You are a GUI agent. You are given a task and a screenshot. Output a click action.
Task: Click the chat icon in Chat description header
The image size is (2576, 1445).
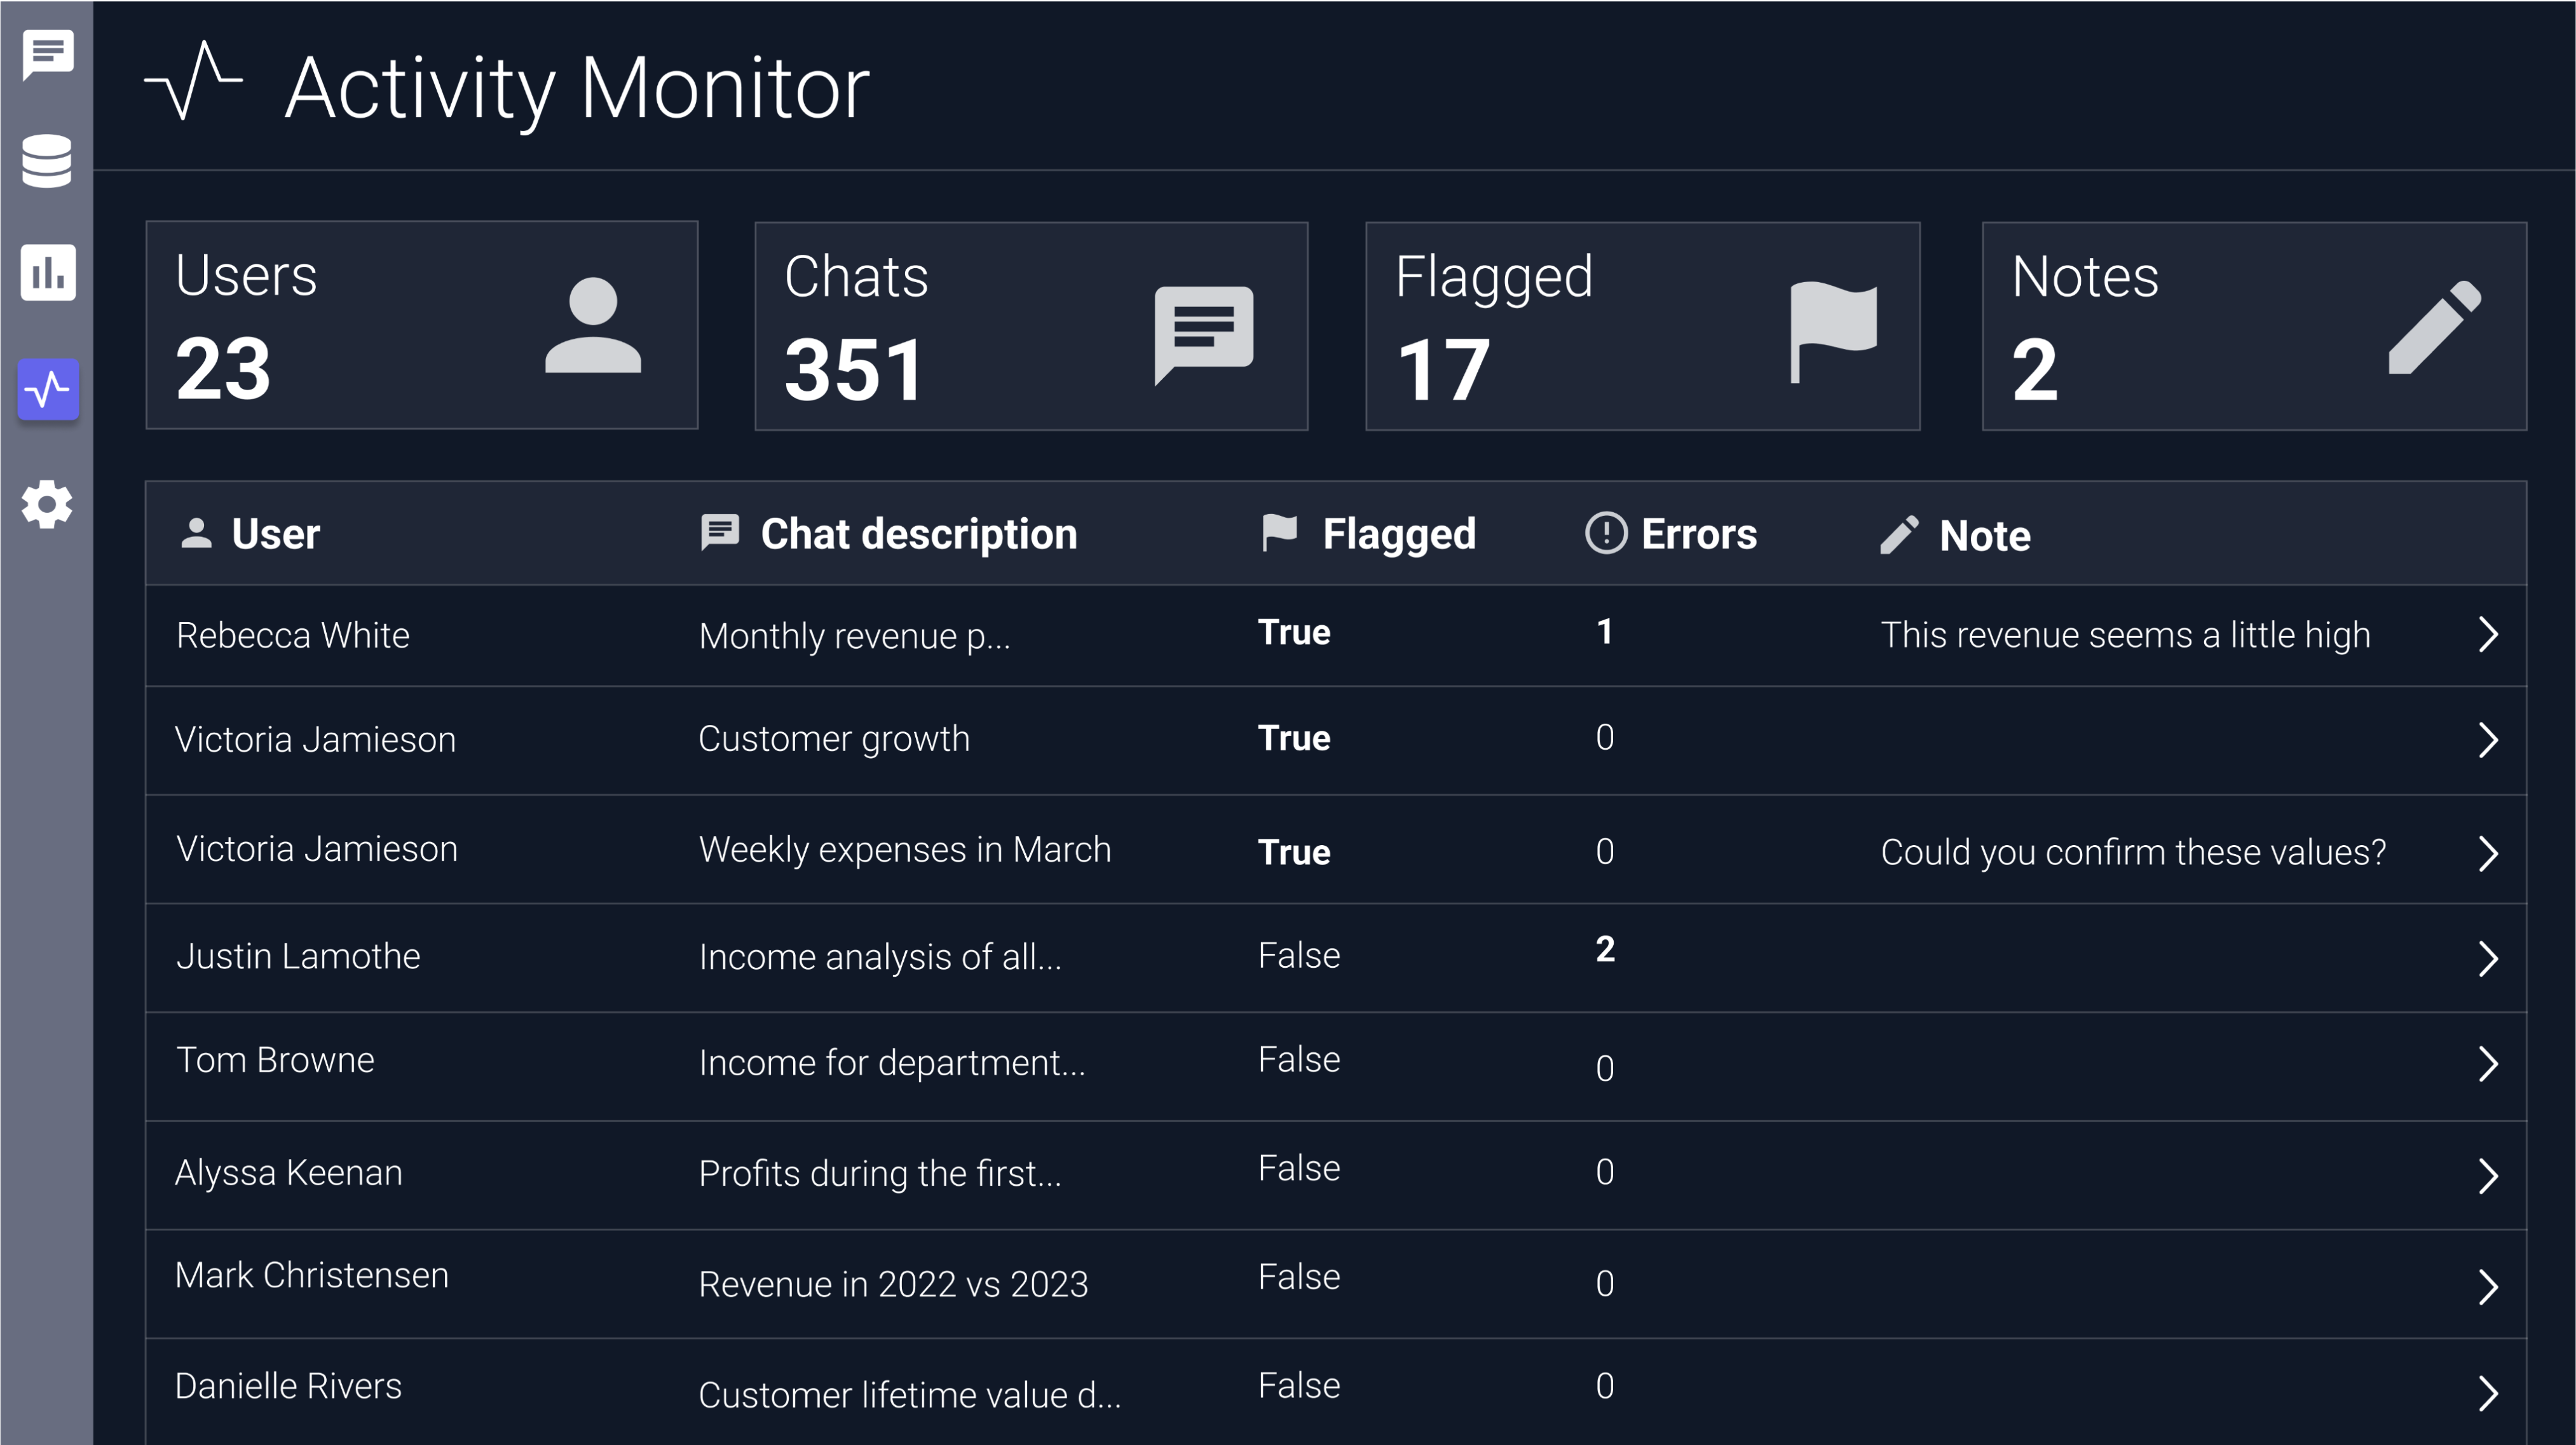720,533
